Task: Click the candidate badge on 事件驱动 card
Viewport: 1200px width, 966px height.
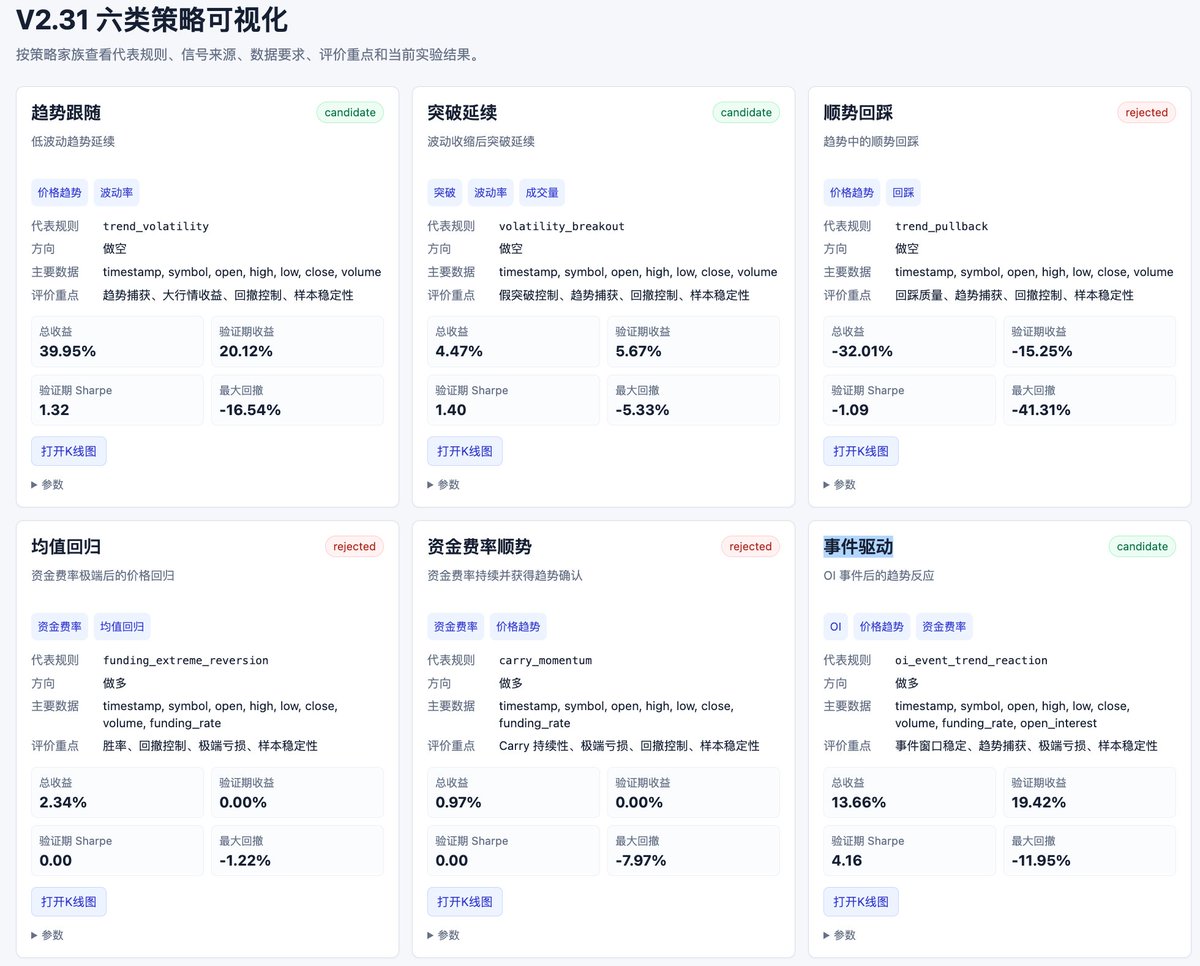Action: [x=1142, y=547]
